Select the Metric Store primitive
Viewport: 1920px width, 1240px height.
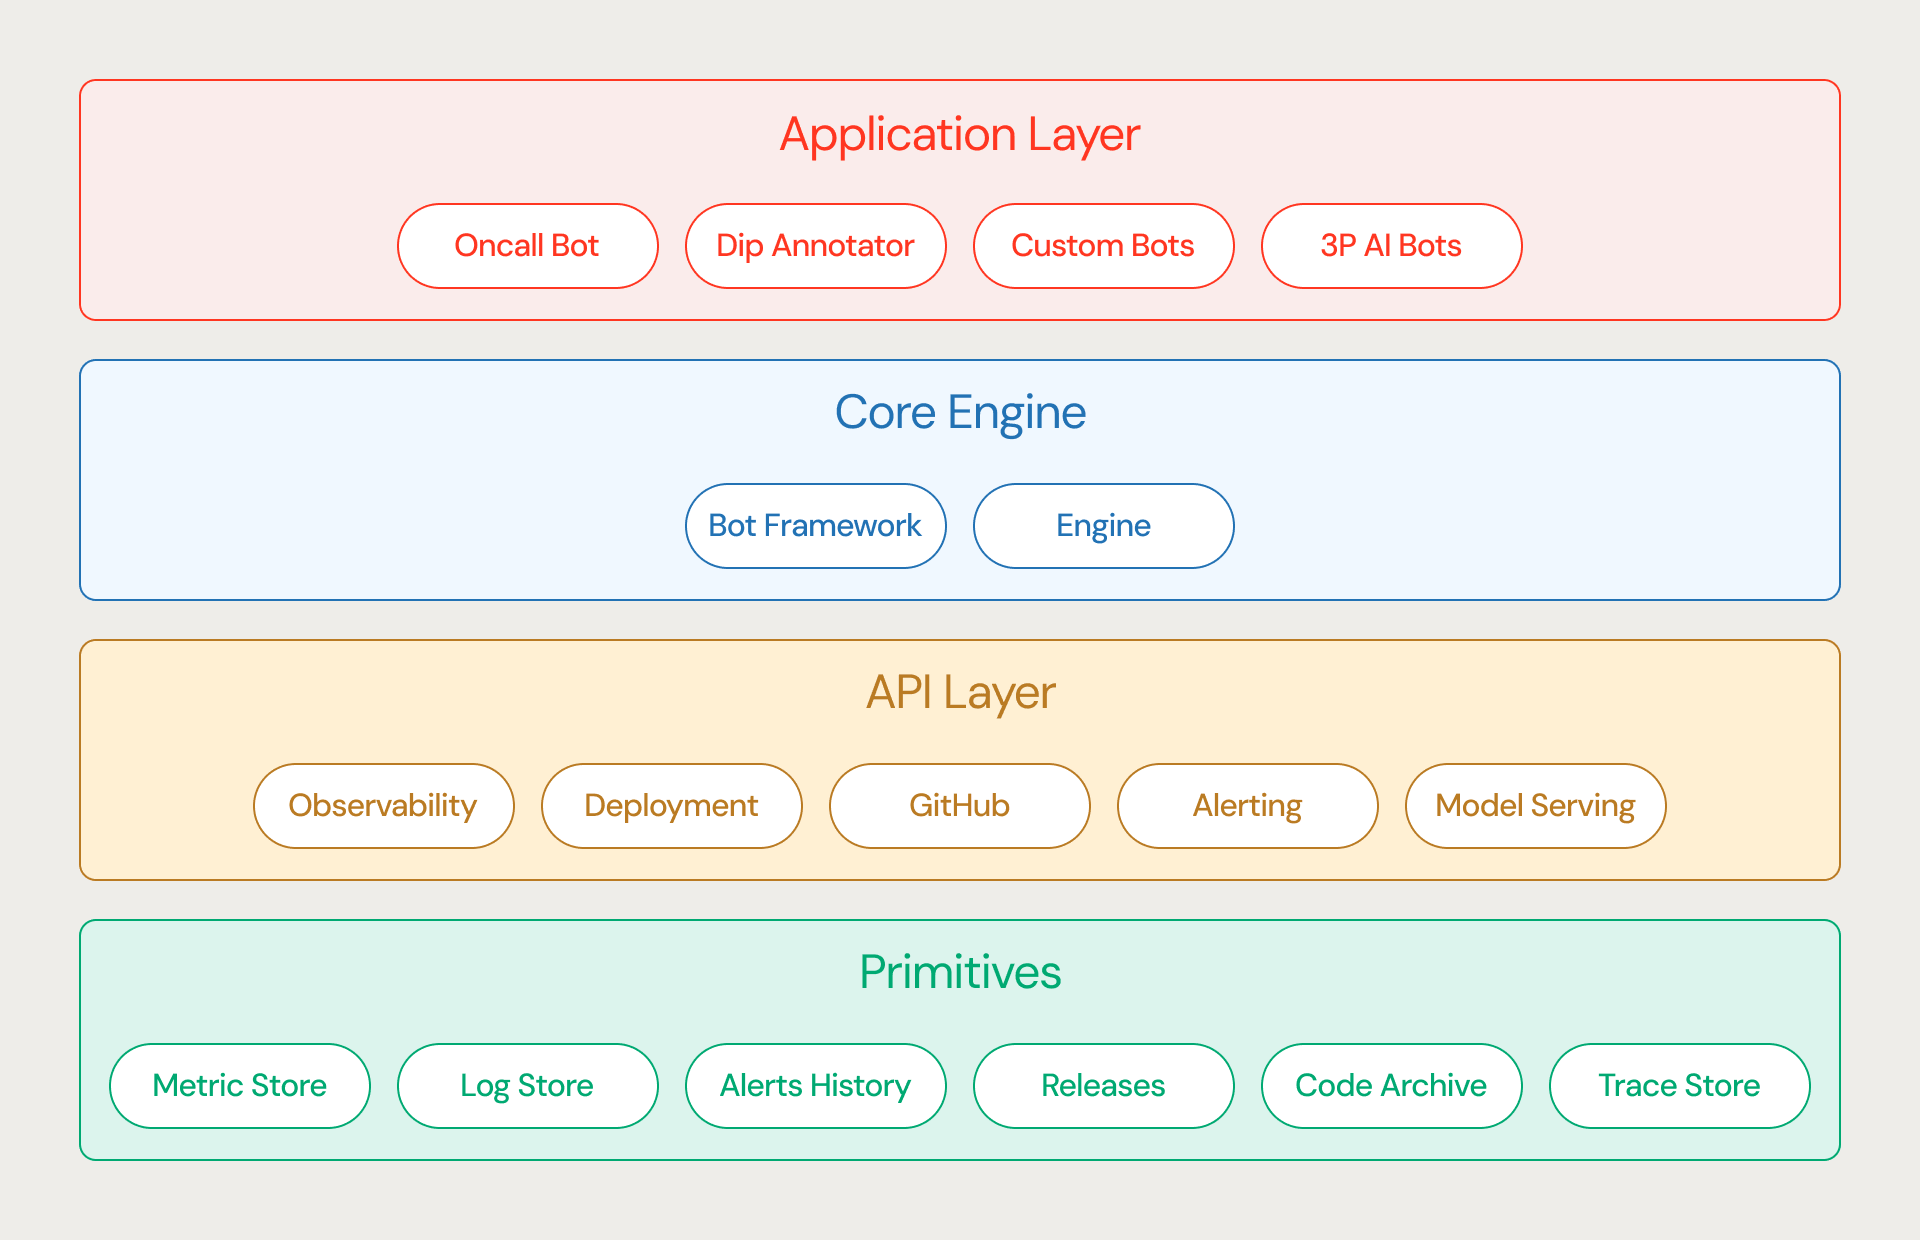click(x=239, y=1086)
